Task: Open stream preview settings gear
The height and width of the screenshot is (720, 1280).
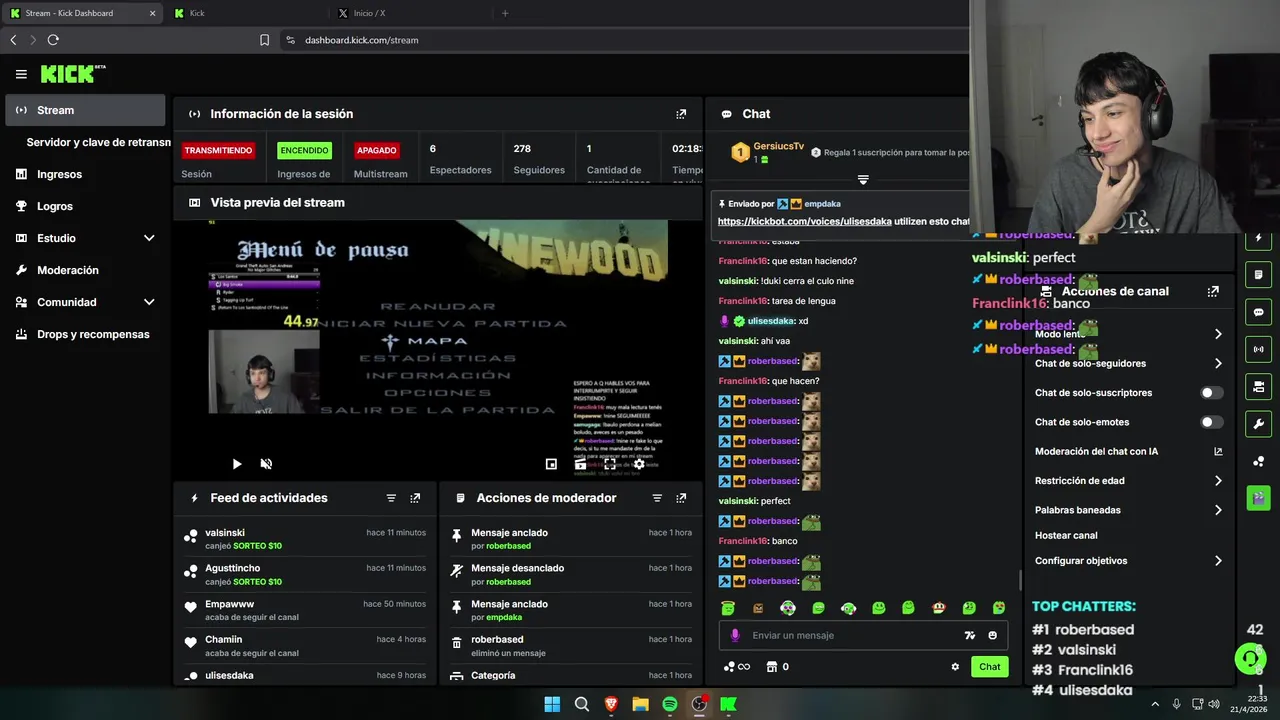Action: pyautogui.click(x=639, y=464)
